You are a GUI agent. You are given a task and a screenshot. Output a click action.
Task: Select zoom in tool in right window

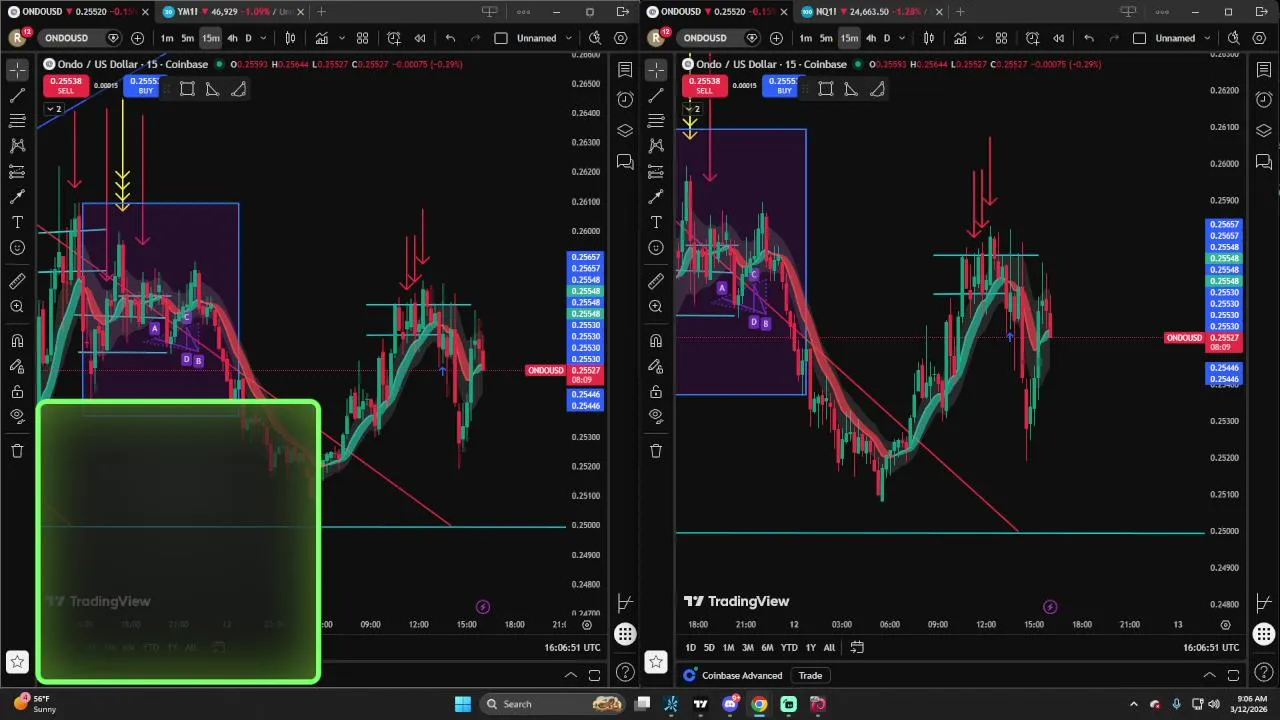(x=656, y=307)
